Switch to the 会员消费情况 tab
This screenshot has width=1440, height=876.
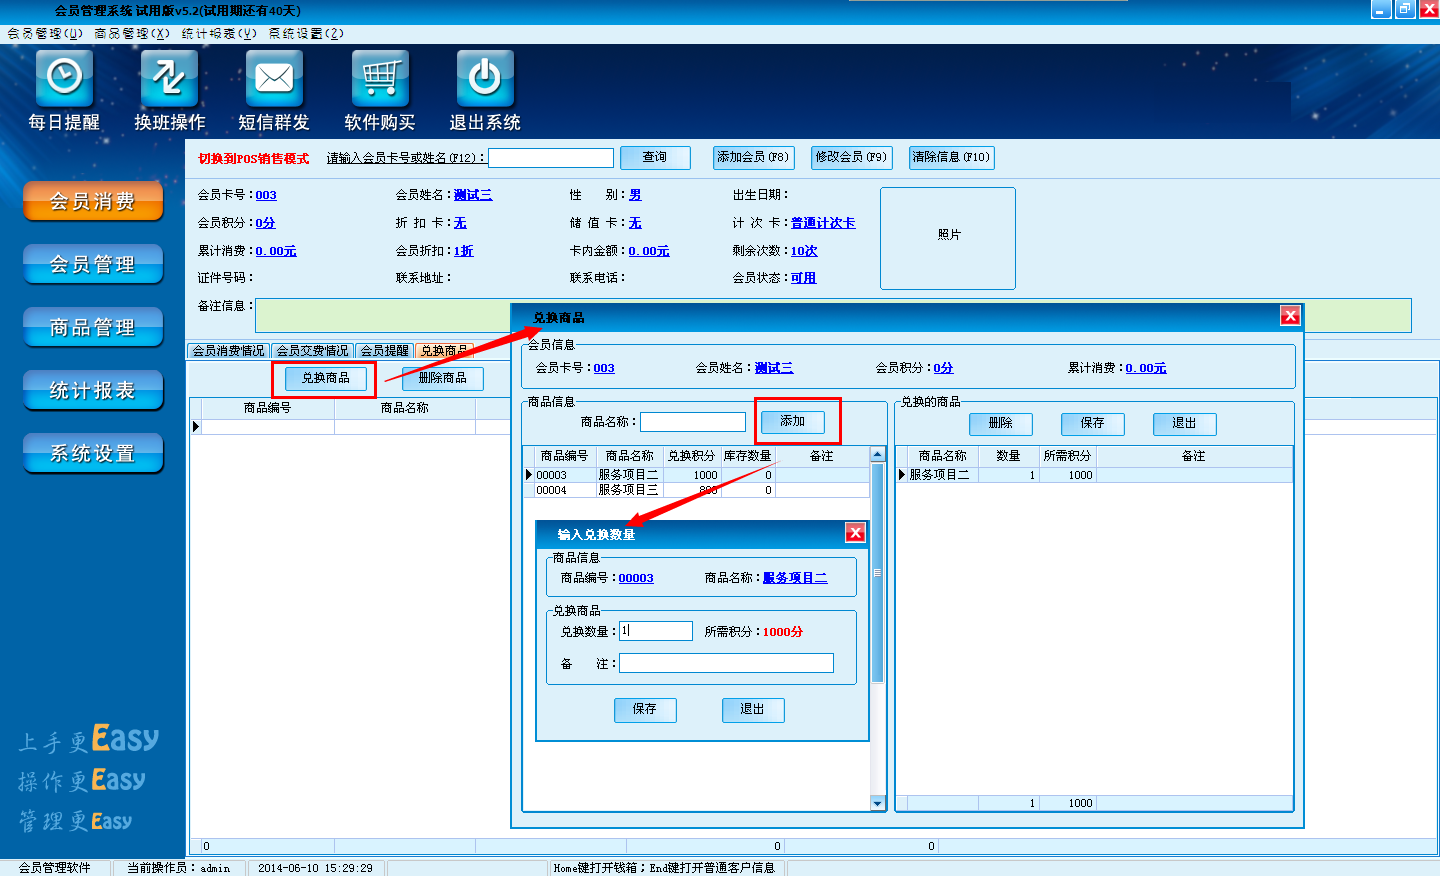228,351
